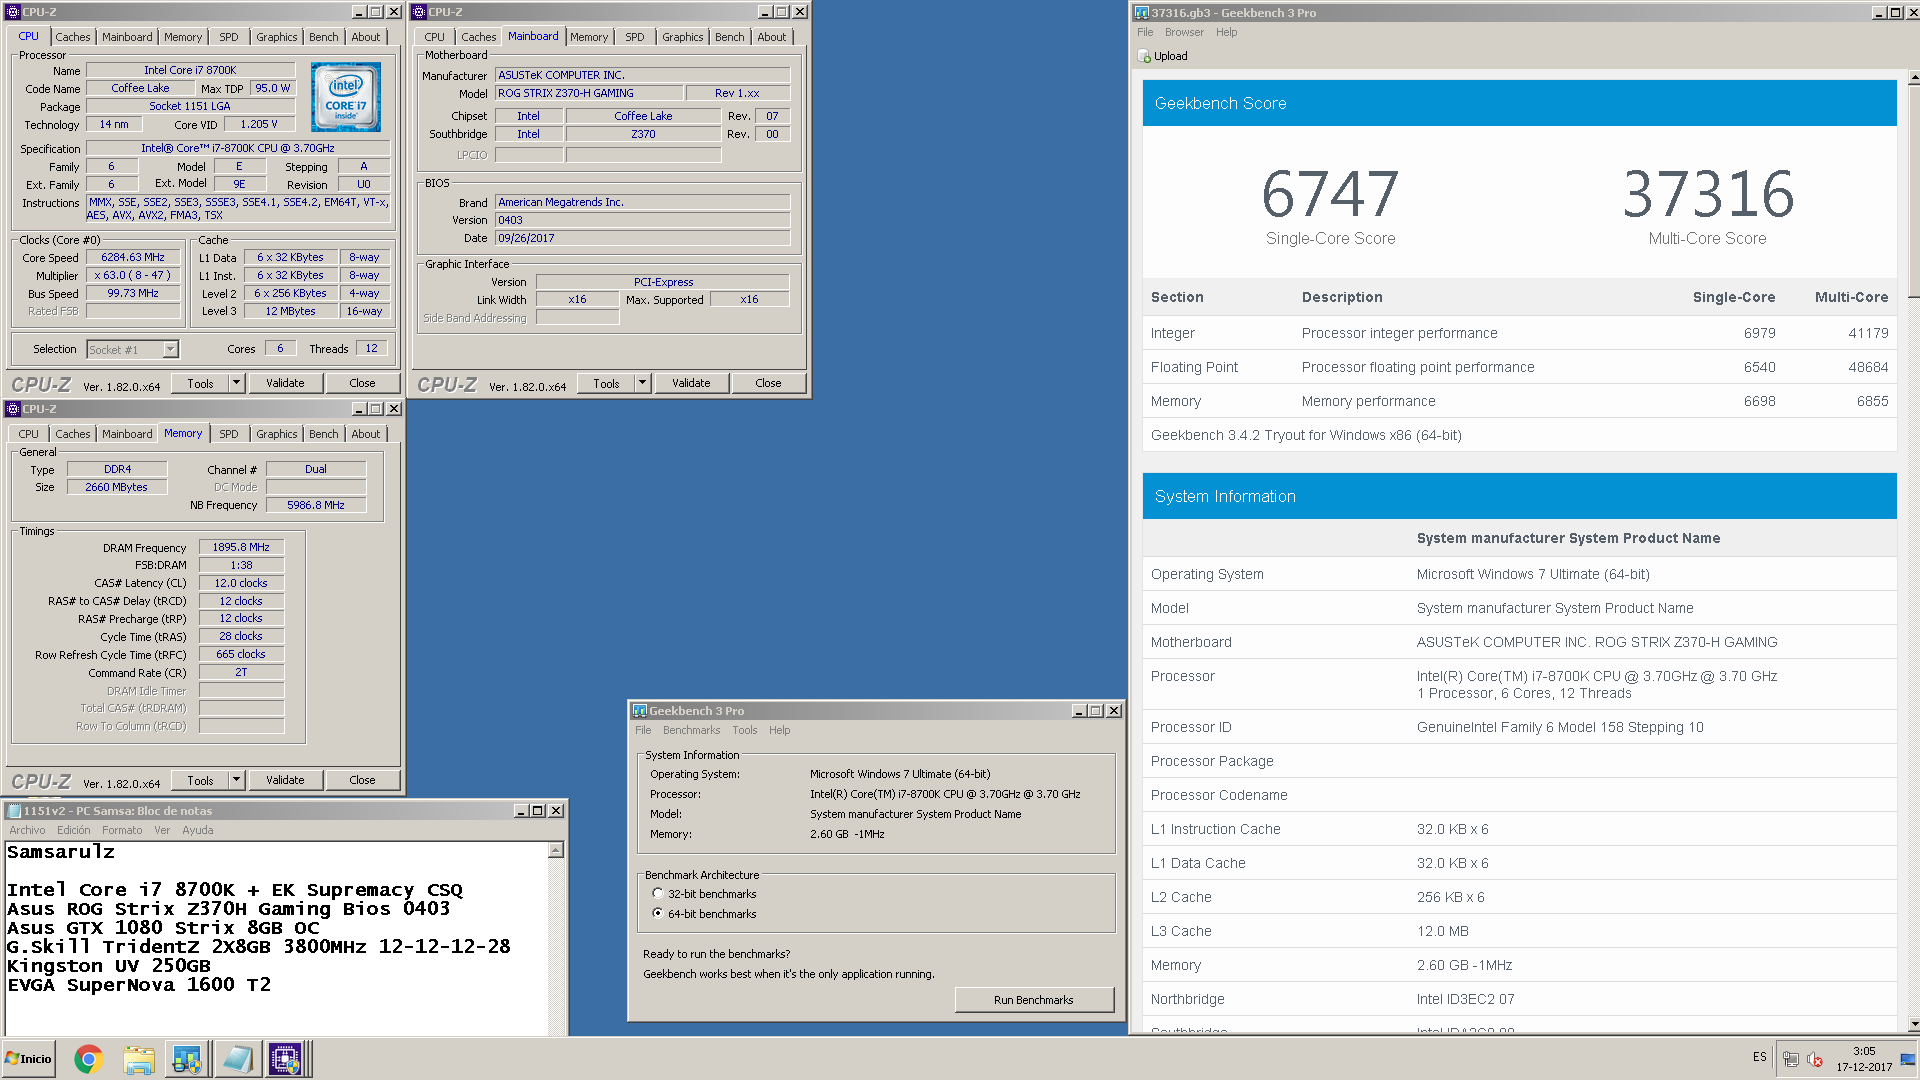Click the ES language indicator

[x=1760, y=1056]
